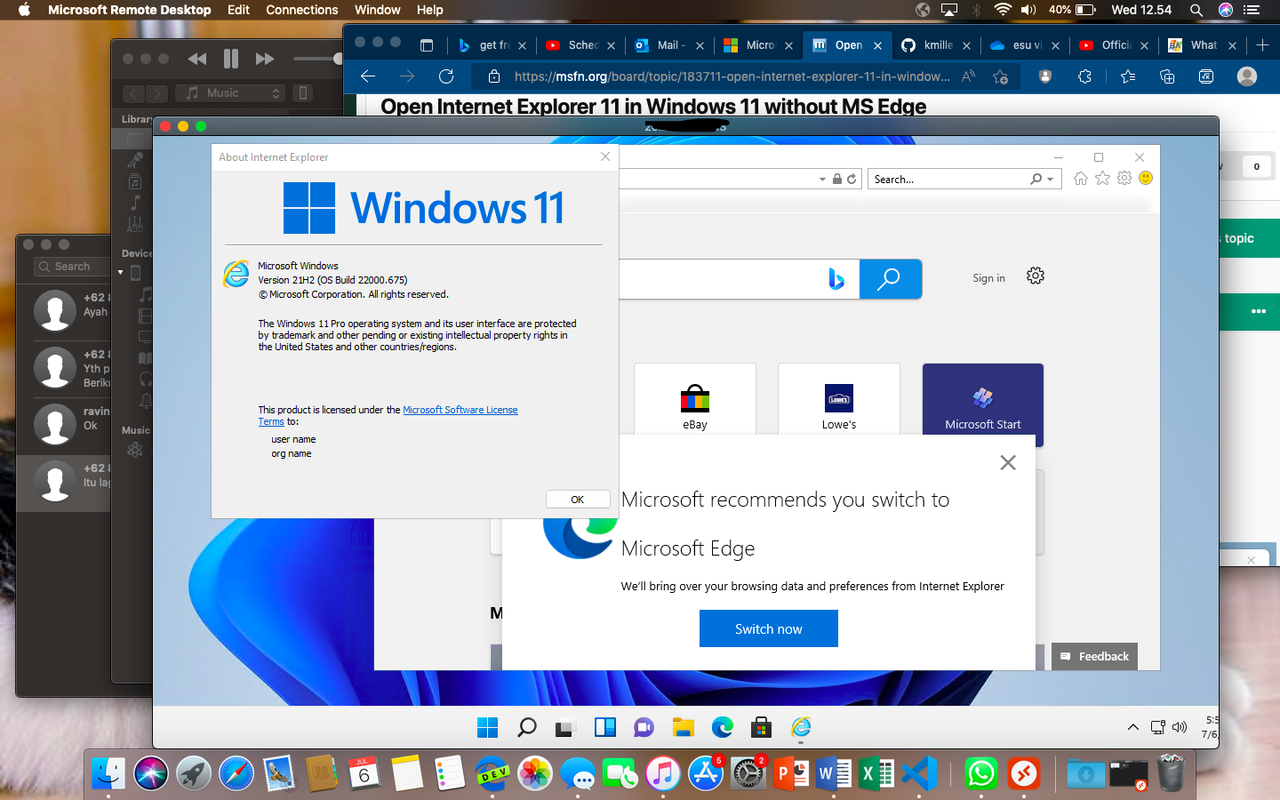Open Internet Explorer favorites star
The image size is (1280, 800).
click(x=1103, y=178)
